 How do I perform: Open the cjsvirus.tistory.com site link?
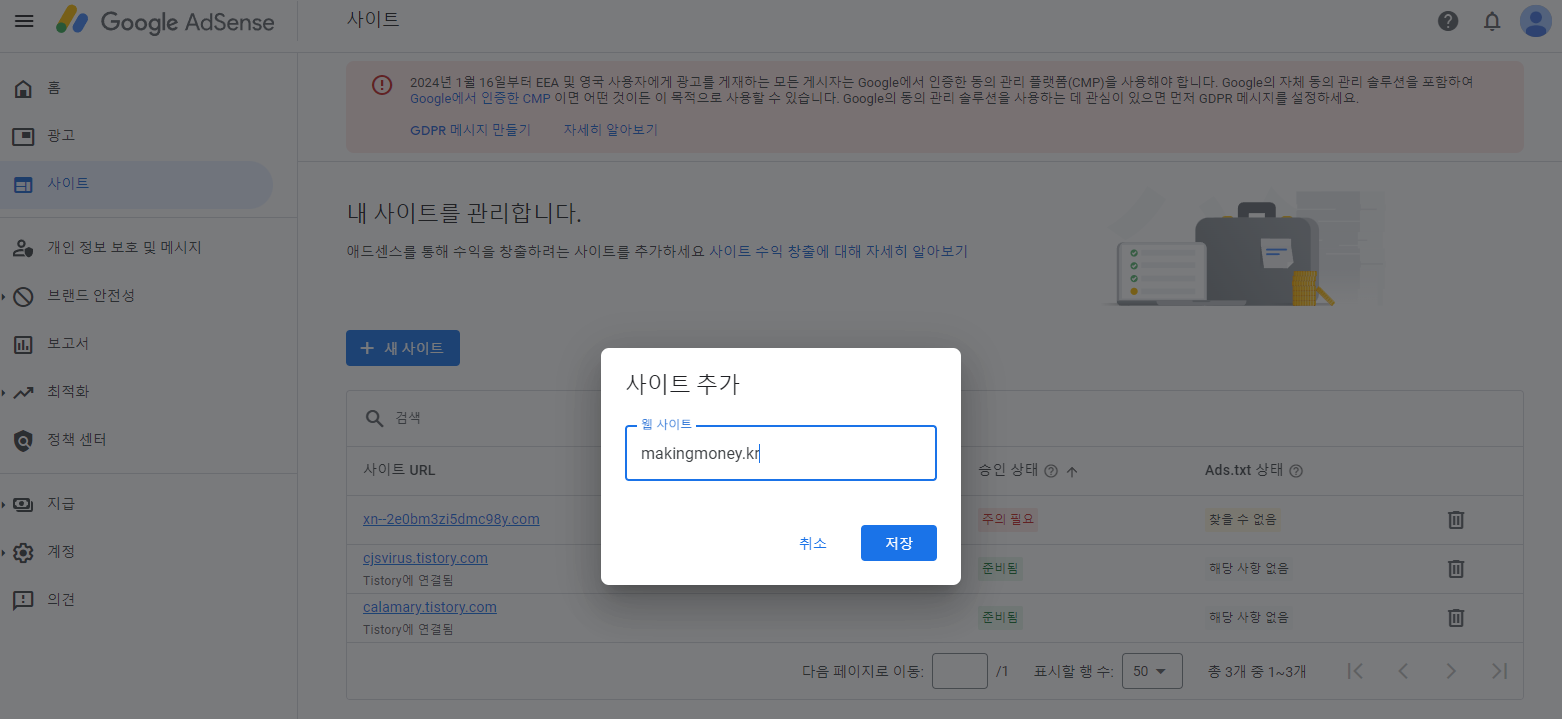coord(426,557)
